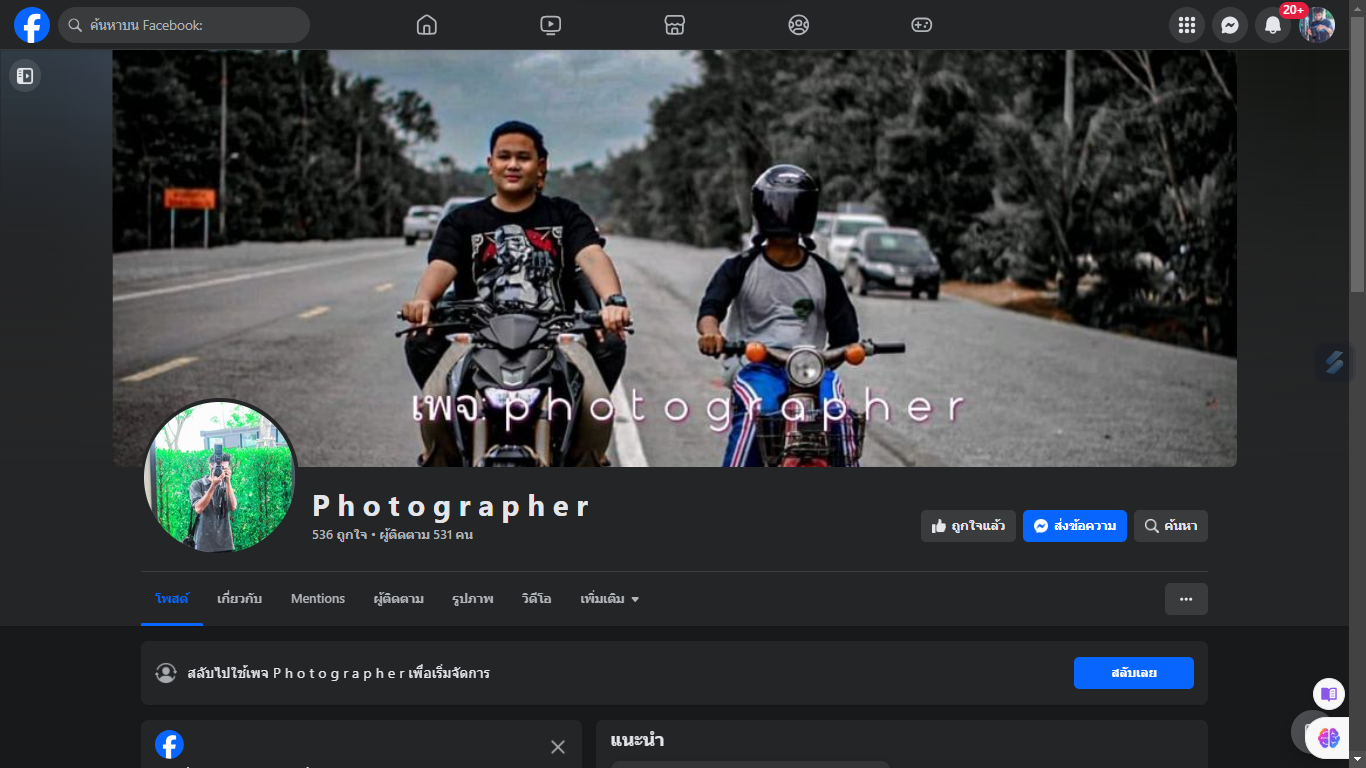Expand the เพิ่มเติม dropdown tab

pyautogui.click(x=609, y=599)
